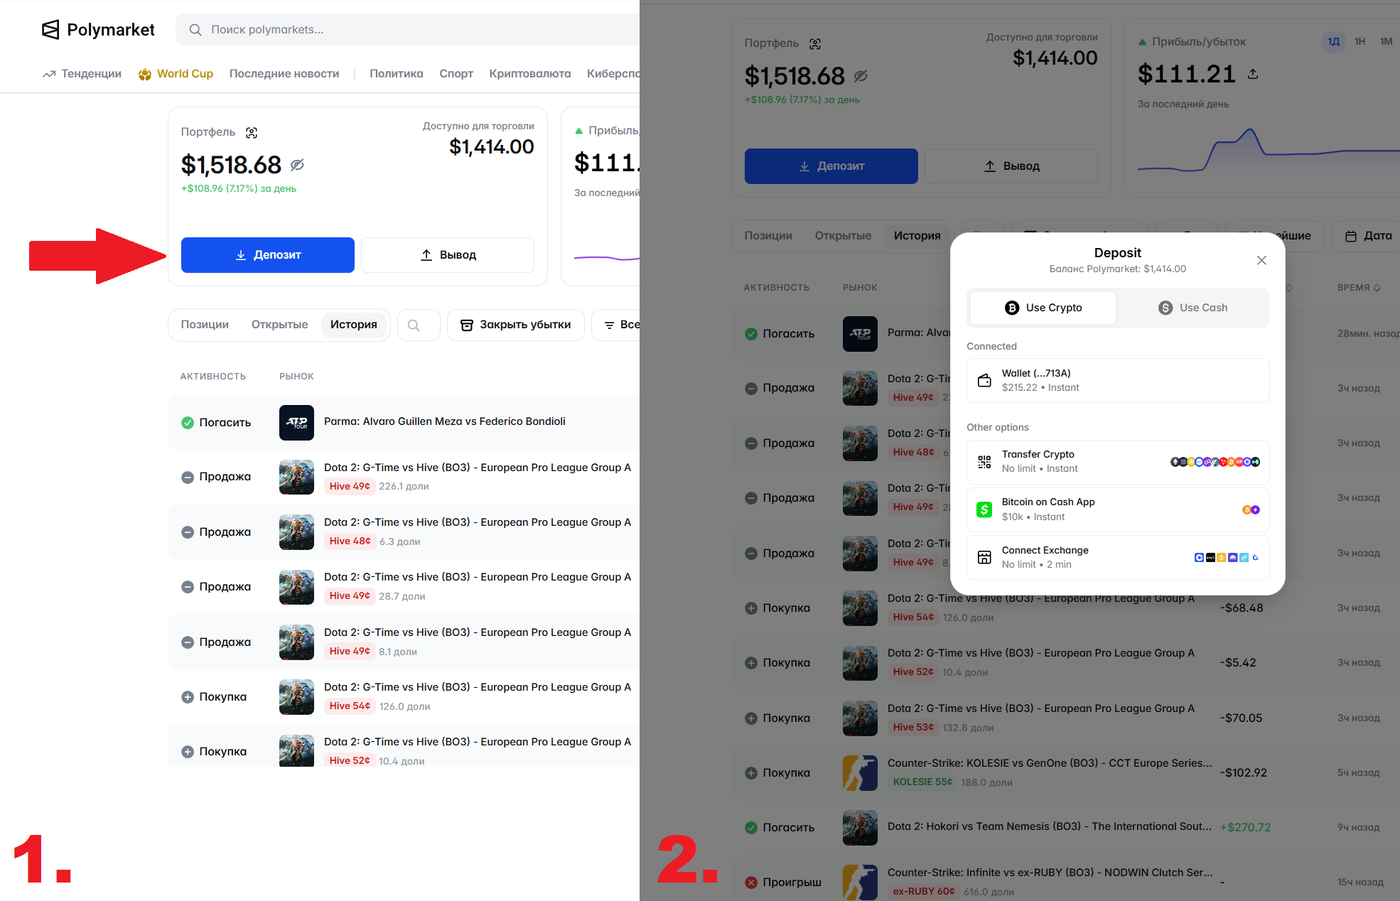Open the World Cup category
The height and width of the screenshot is (901, 1400).
176,74
